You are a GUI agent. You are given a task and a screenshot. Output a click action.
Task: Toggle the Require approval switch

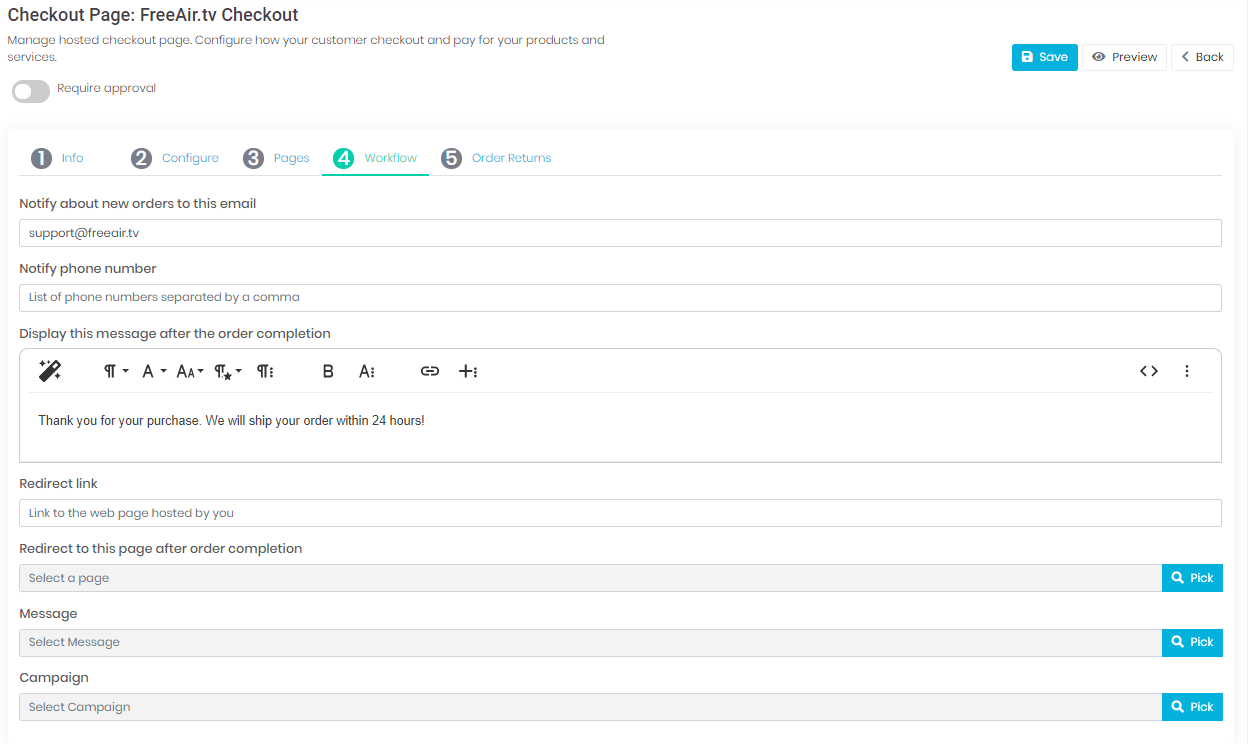tap(31, 91)
